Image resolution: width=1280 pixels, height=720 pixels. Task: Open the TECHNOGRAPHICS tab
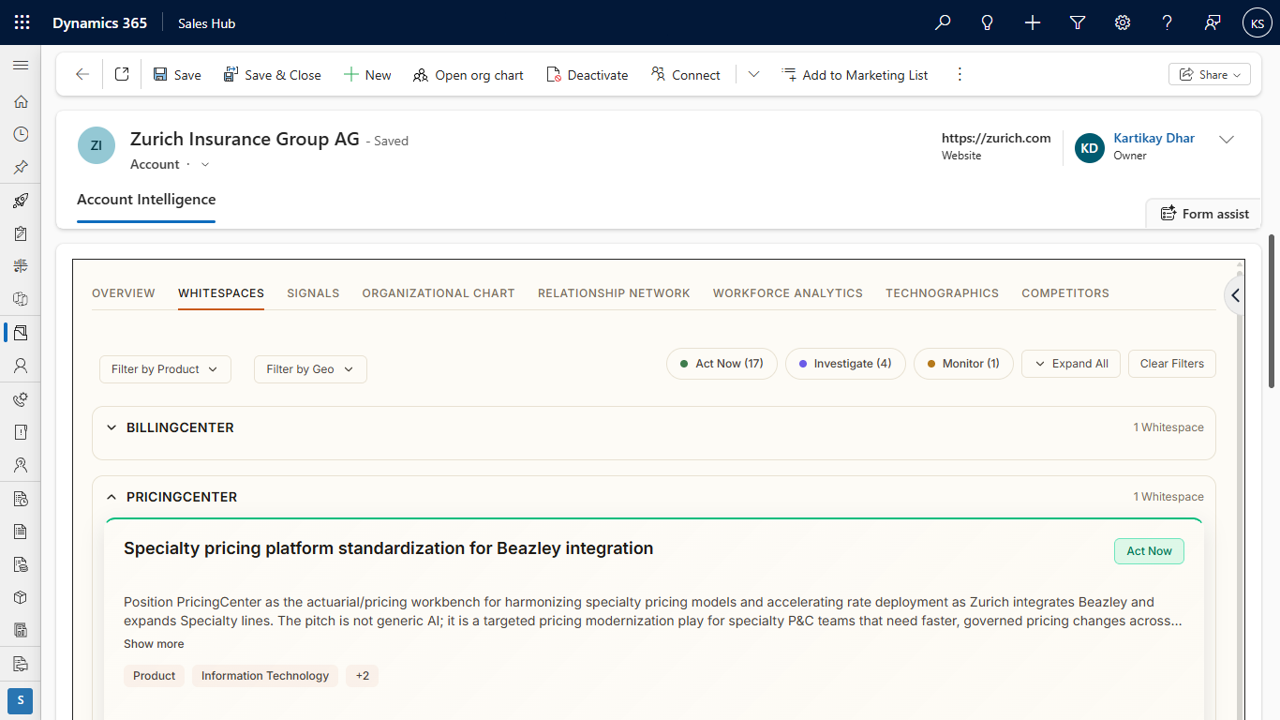(942, 293)
